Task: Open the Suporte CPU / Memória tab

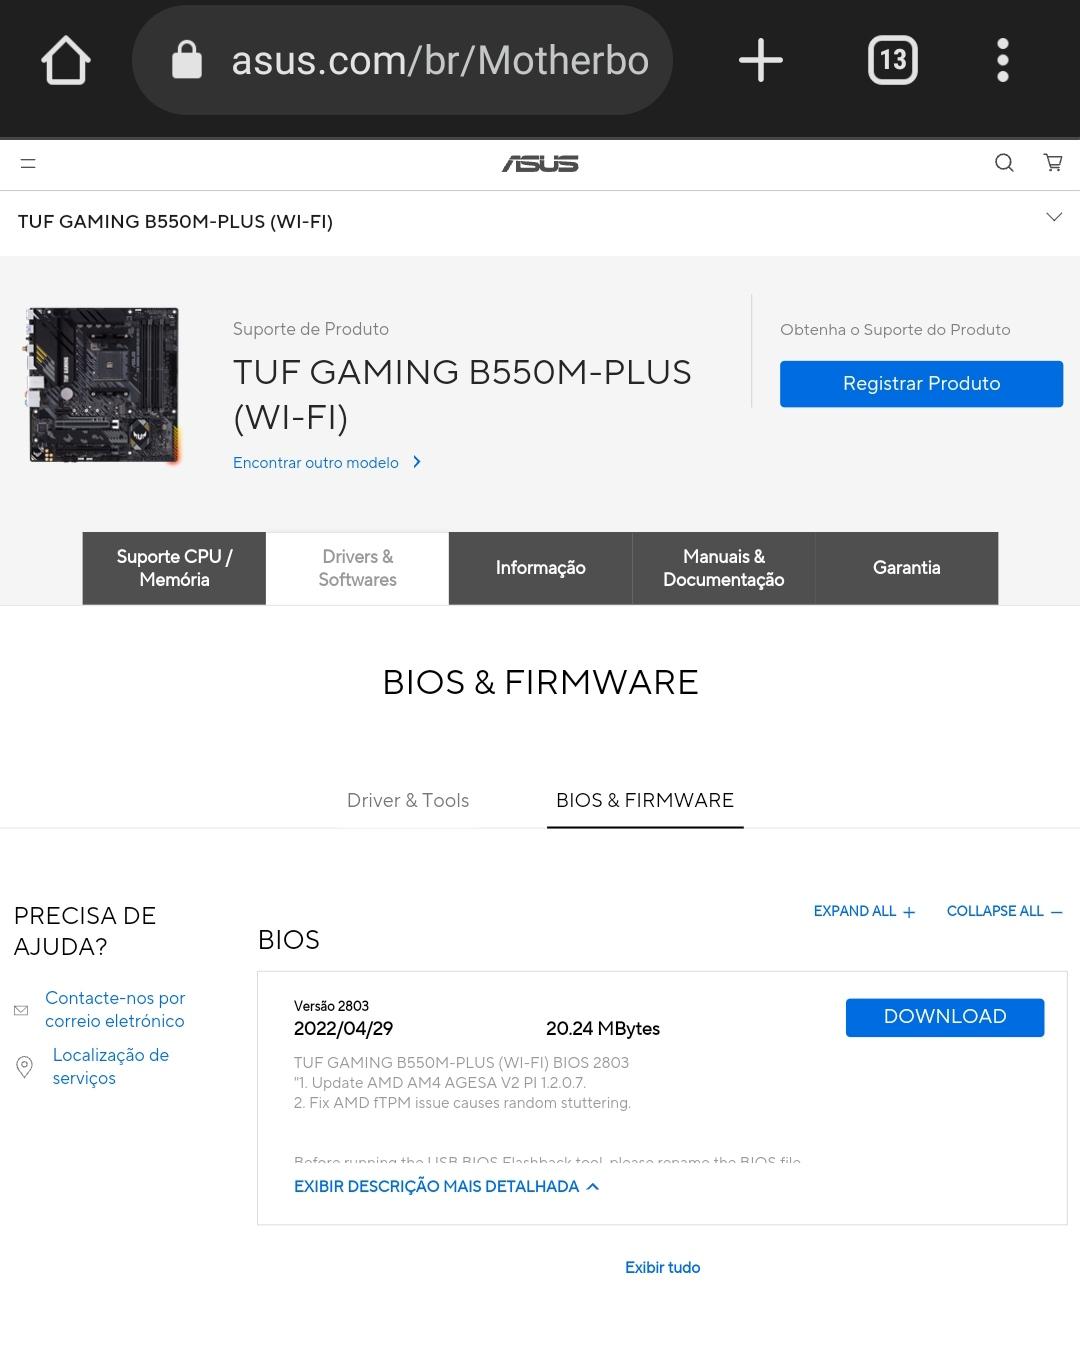Action: click(174, 568)
